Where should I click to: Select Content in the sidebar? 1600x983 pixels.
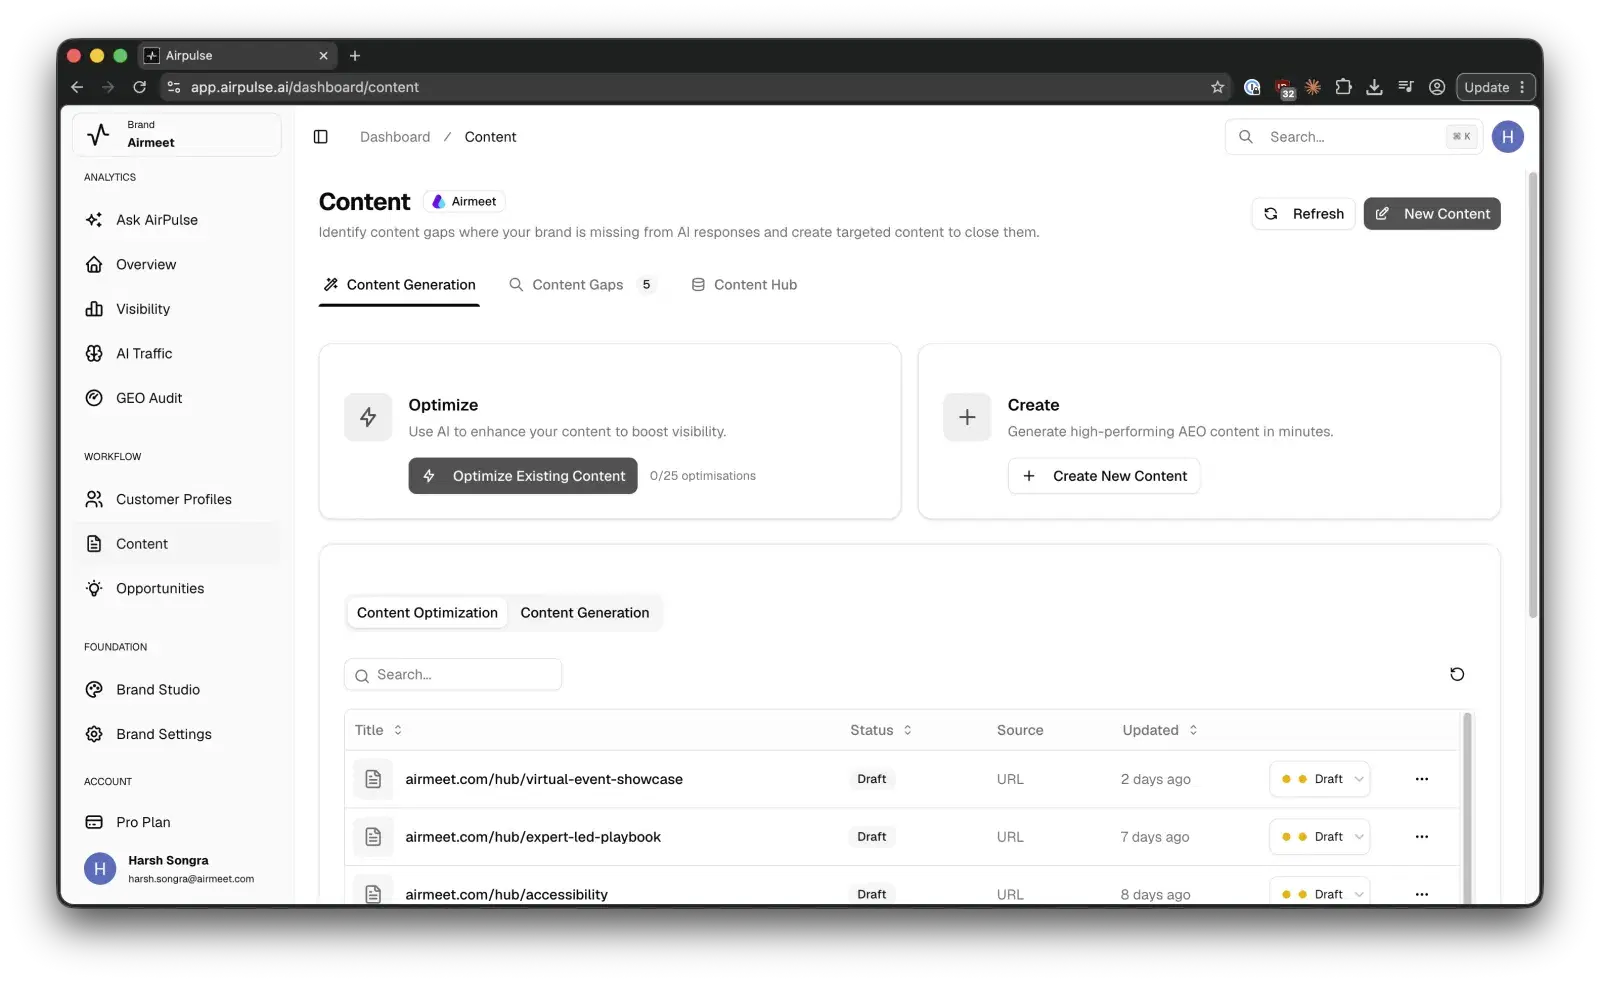(x=178, y=544)
